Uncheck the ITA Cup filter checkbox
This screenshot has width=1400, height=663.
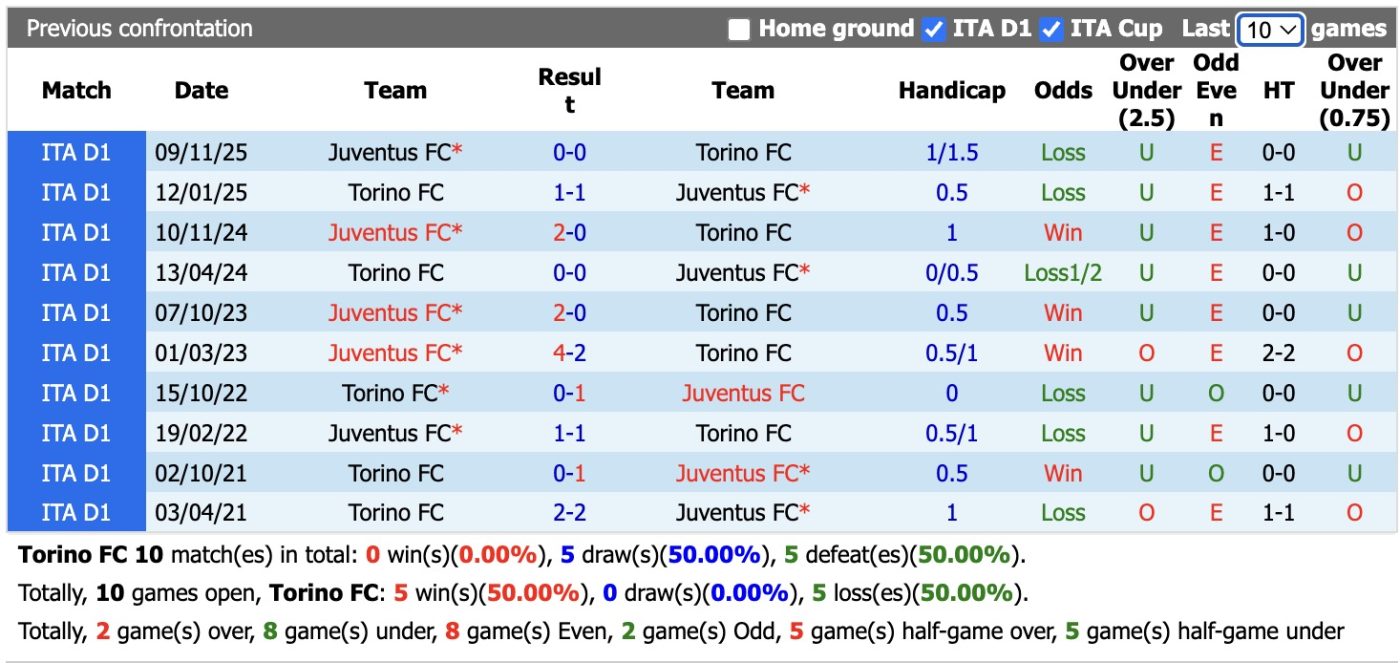click(x=1051, y=29)
